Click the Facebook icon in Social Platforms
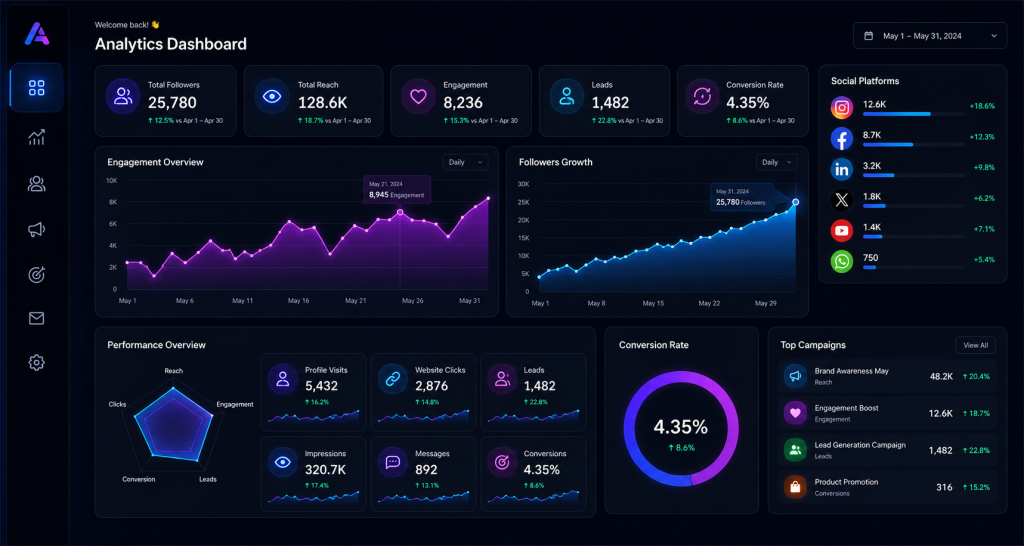1024x546 pixels. click(842, 138)
